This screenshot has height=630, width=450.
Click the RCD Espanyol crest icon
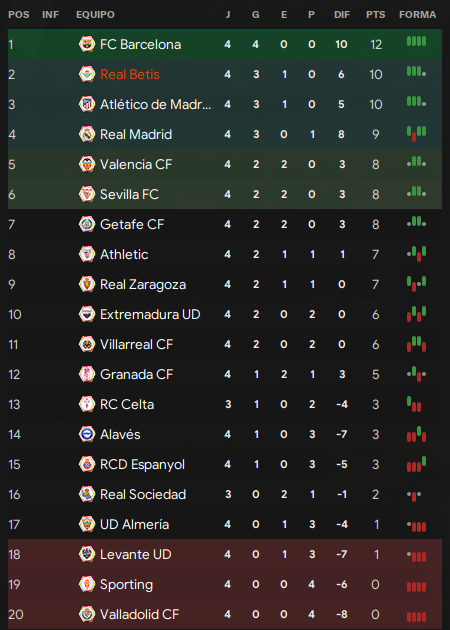[x=87, y=464]
